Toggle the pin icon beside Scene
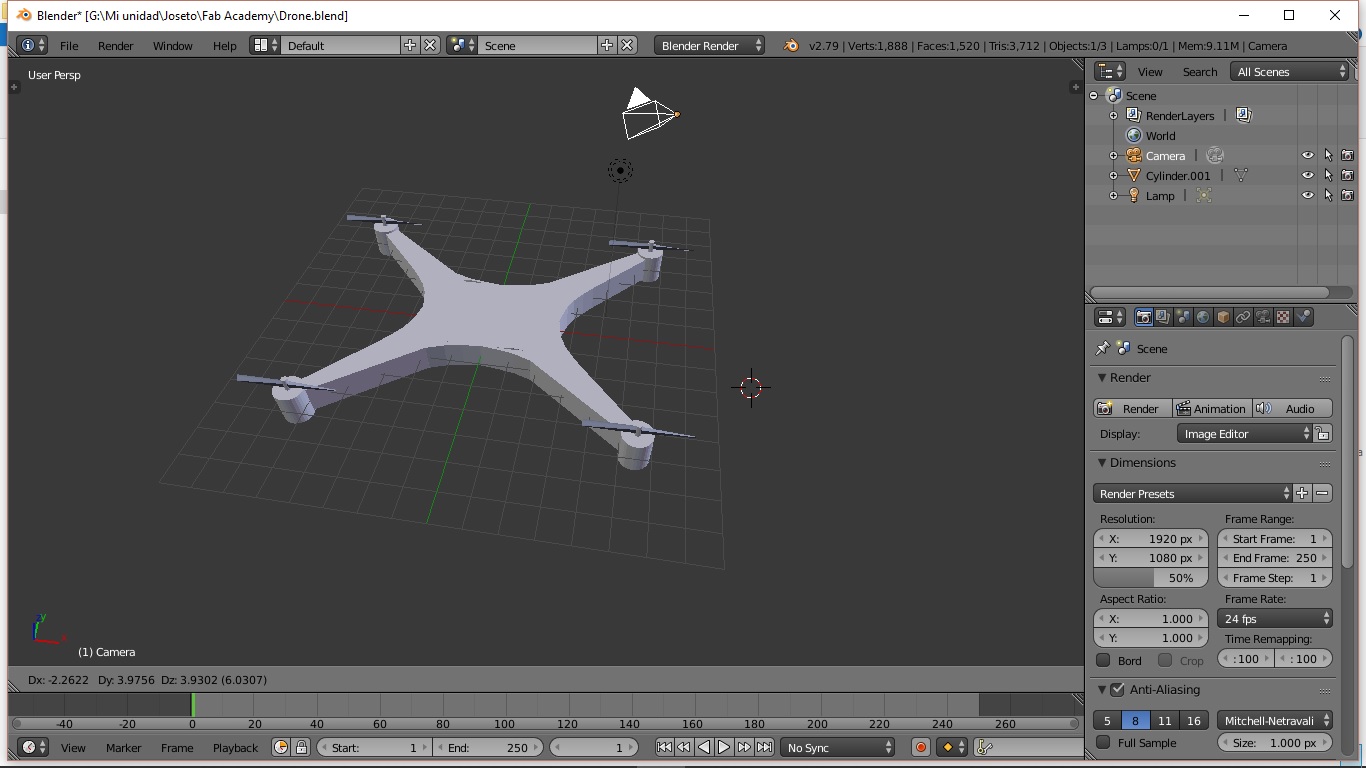This screenshot has height=768, width=1366. 1102,349
